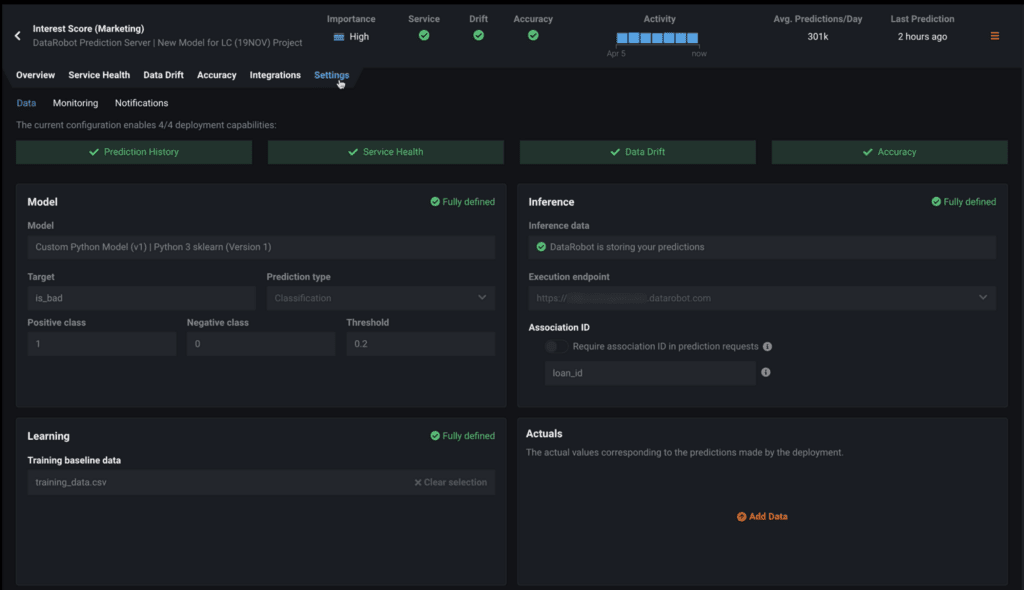The image size is (1024, 590).
Task: Go to the Data Drift tab
Action: [x=163, y=75]
